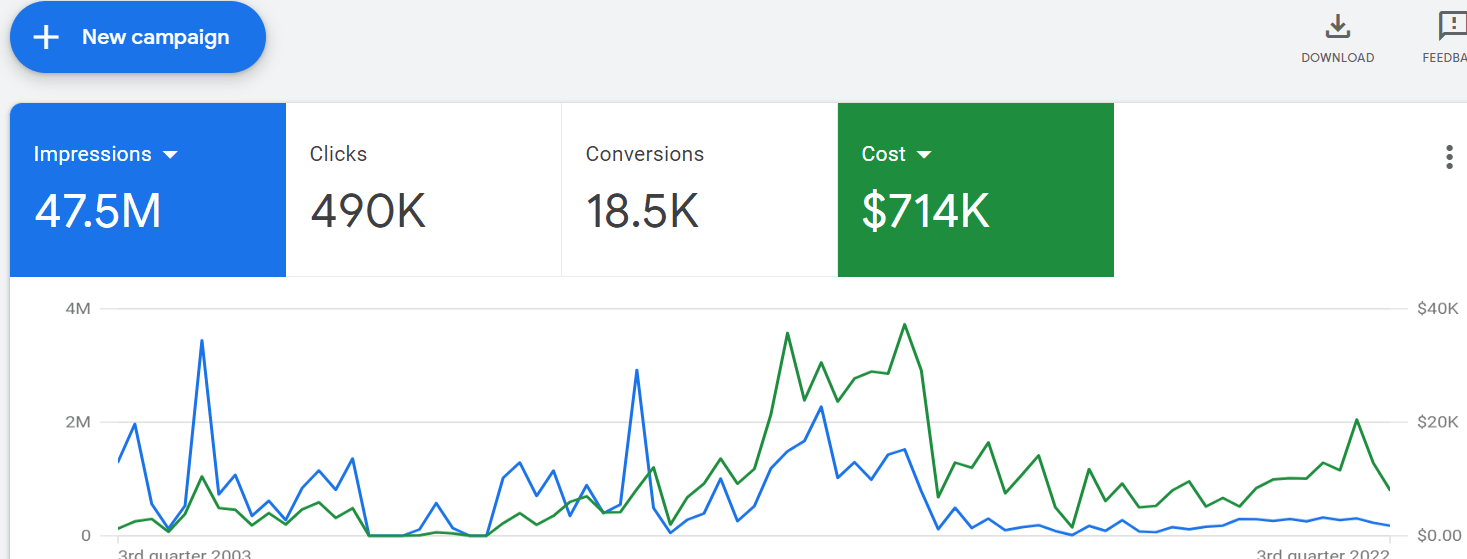
Task: Click the tallest blue impressions spike
Action: click(202, 341)
